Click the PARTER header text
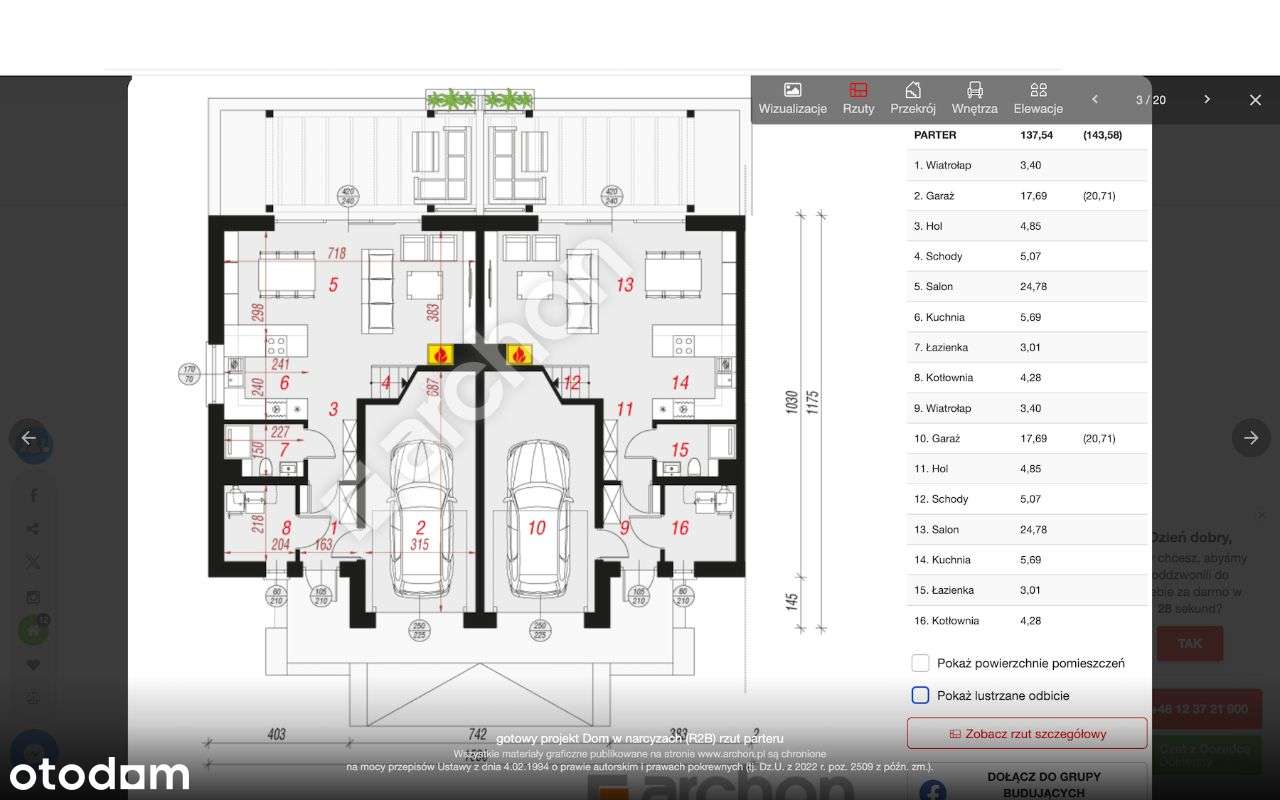1280x800 pixels. (935, 135)
